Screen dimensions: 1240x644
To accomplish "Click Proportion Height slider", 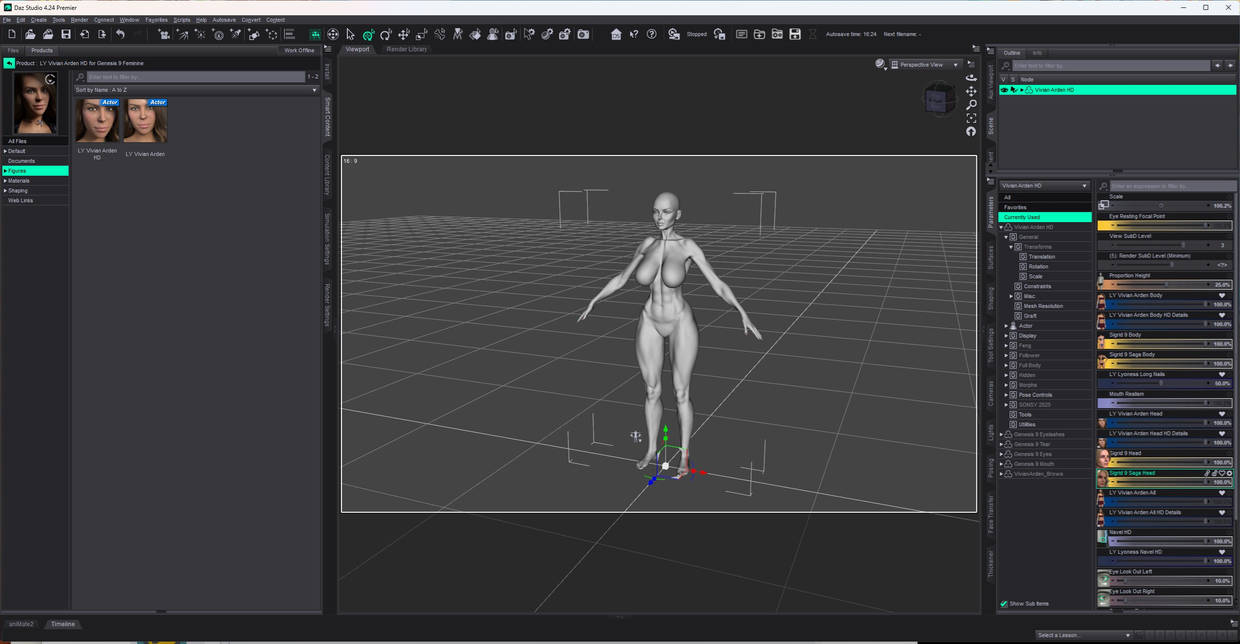I will coord(1165,285).
